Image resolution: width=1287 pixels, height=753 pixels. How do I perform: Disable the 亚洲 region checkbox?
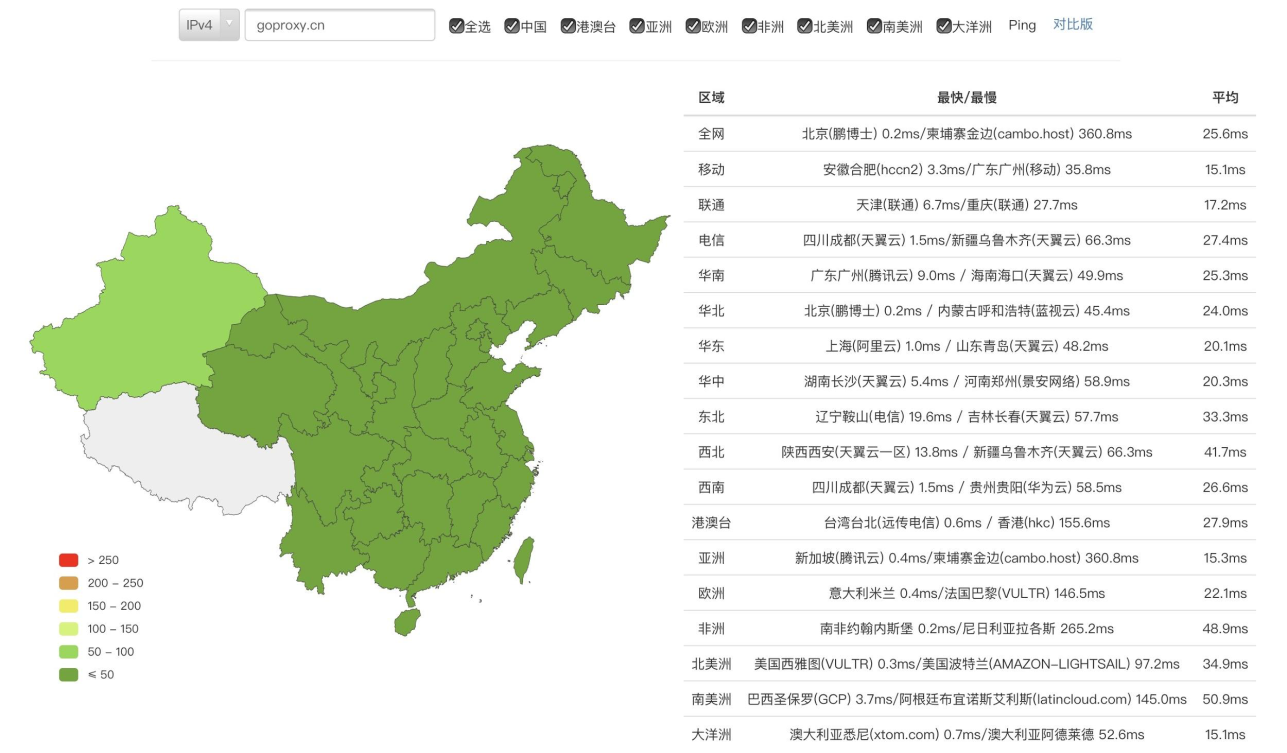(x=637, y=26)
